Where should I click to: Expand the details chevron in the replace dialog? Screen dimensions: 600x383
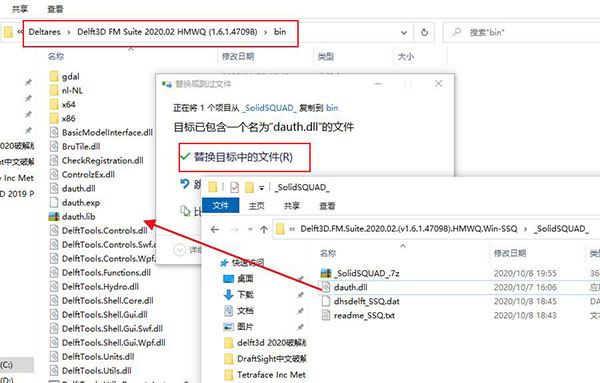(179, 250)
